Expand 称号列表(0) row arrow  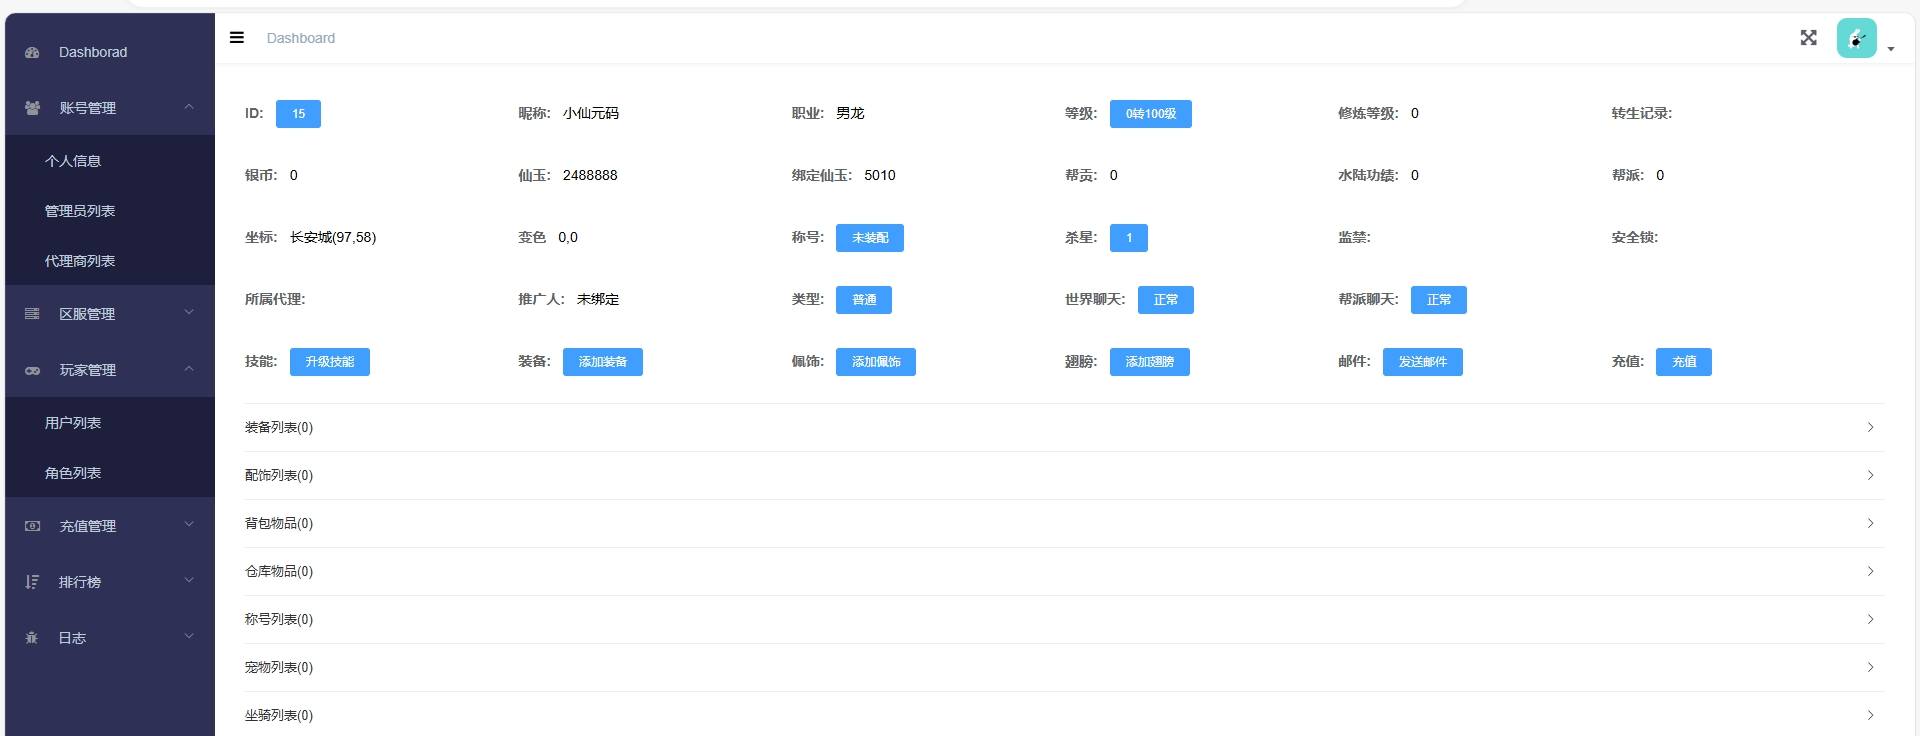coord(1870,620)
